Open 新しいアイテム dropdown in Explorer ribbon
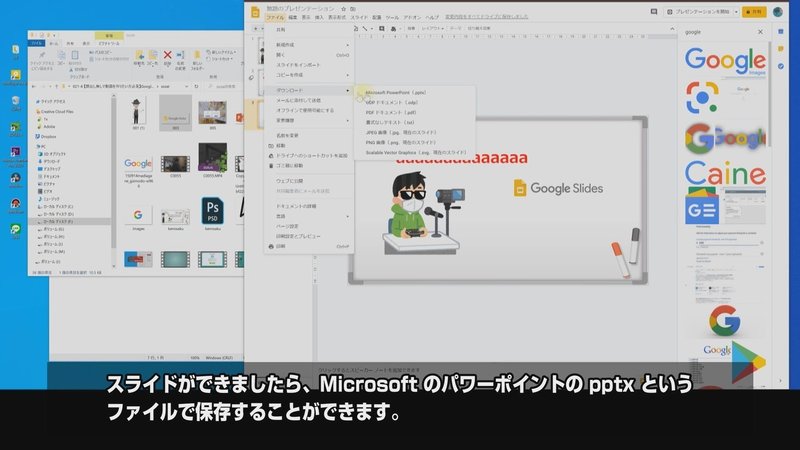800x450 pixels. pyautogui.click(x=221, y=52)
